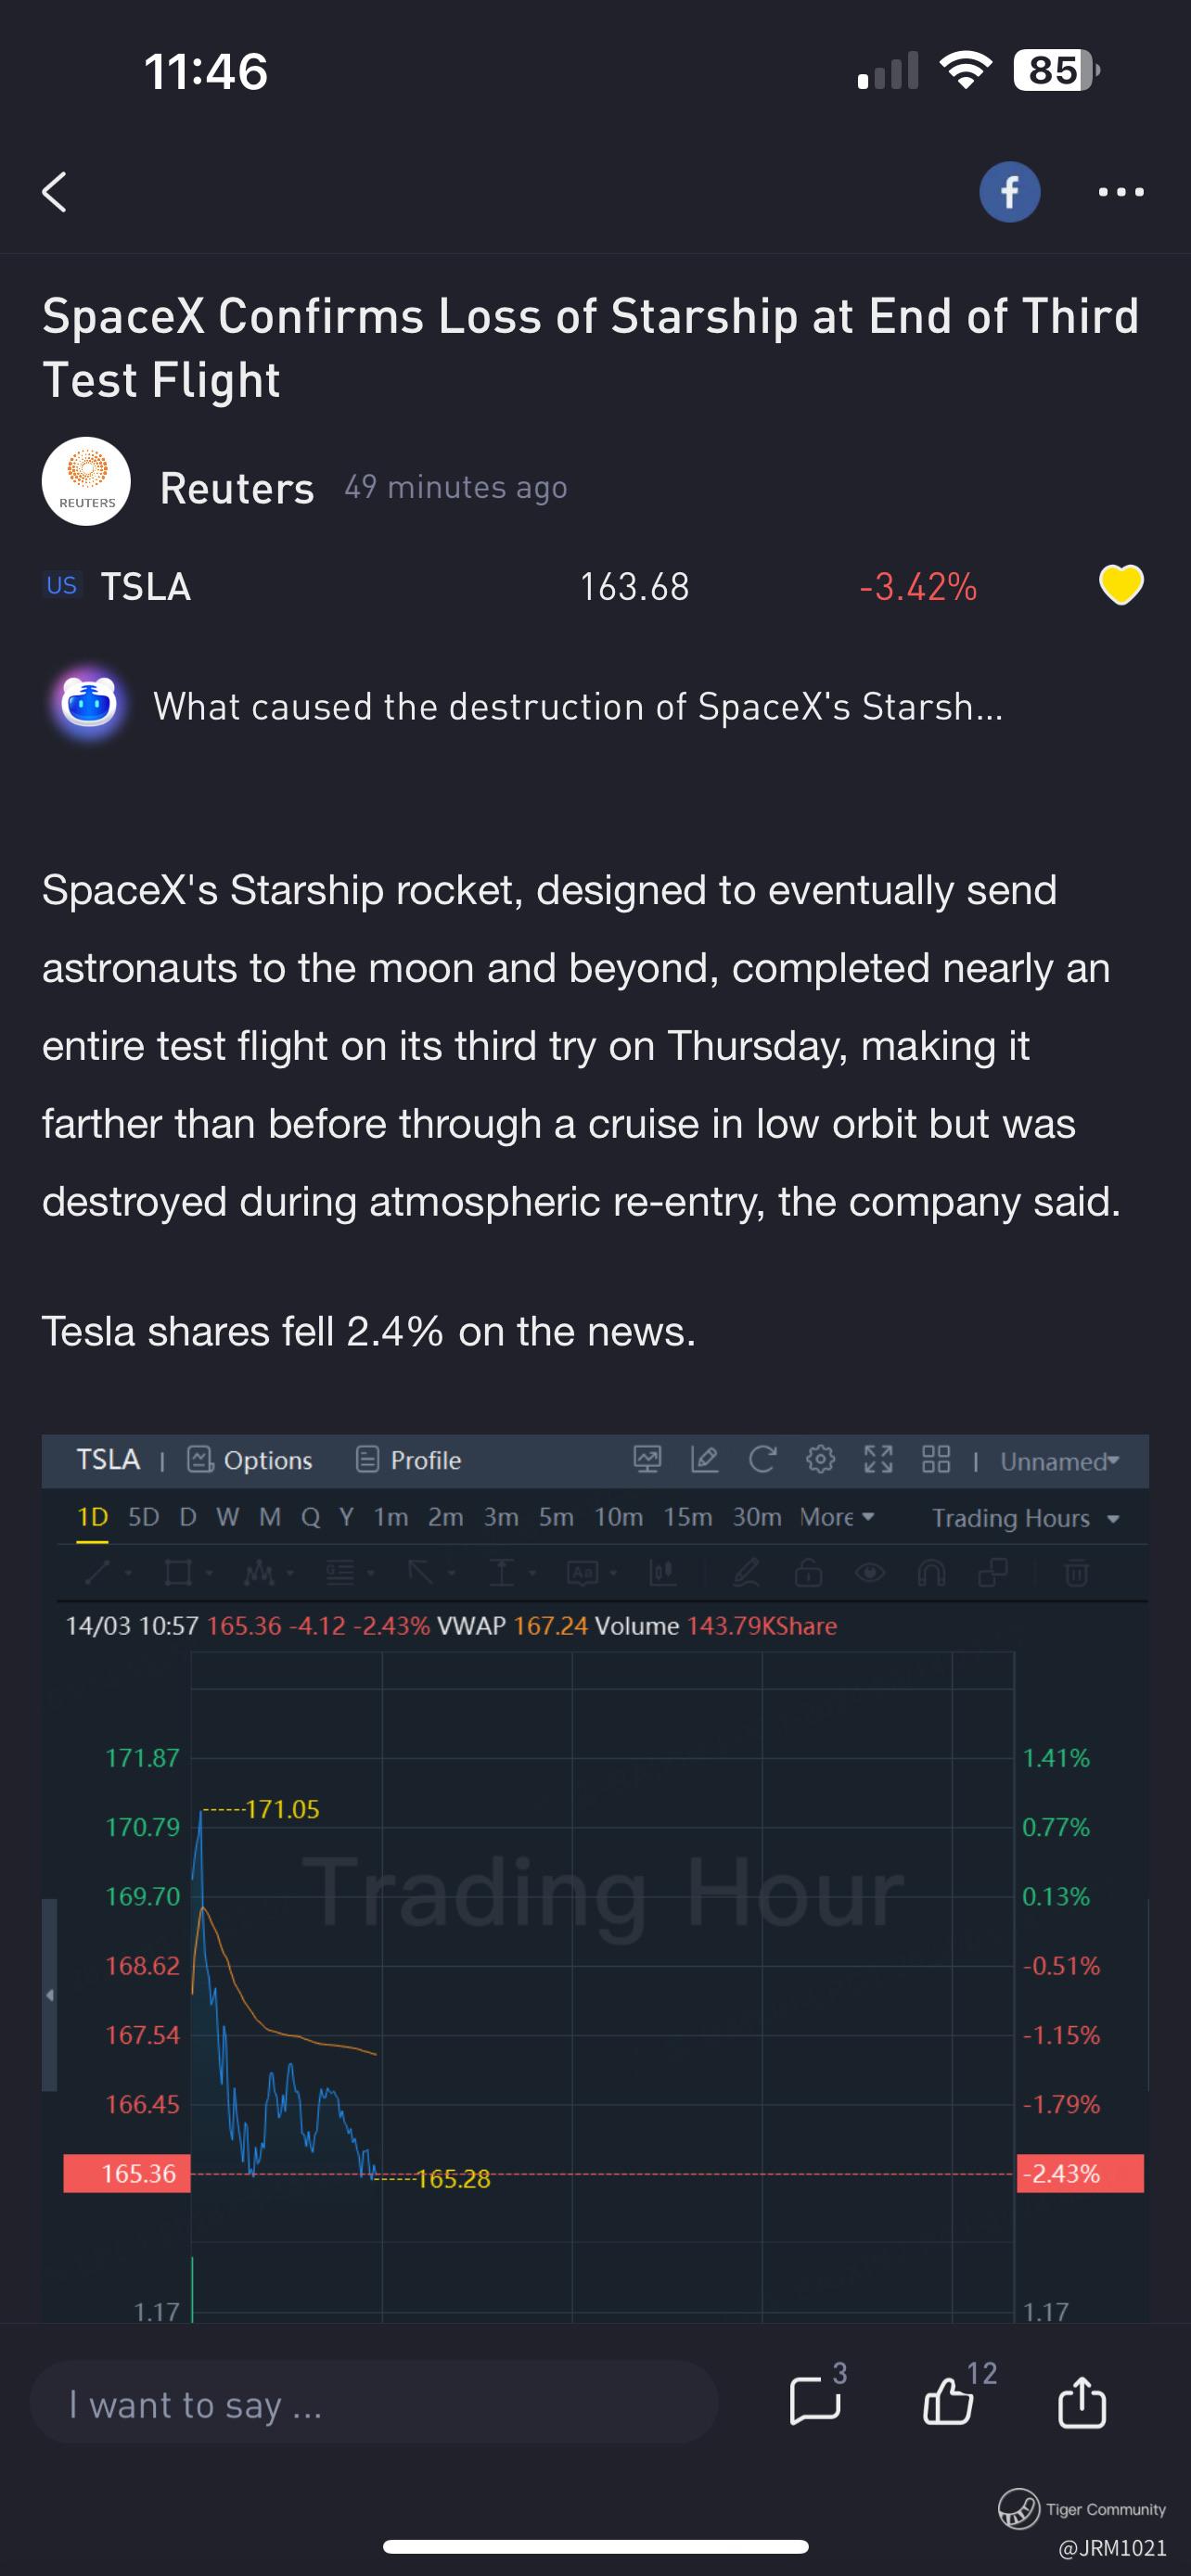Tap the back arrow icon

[55, 191]
